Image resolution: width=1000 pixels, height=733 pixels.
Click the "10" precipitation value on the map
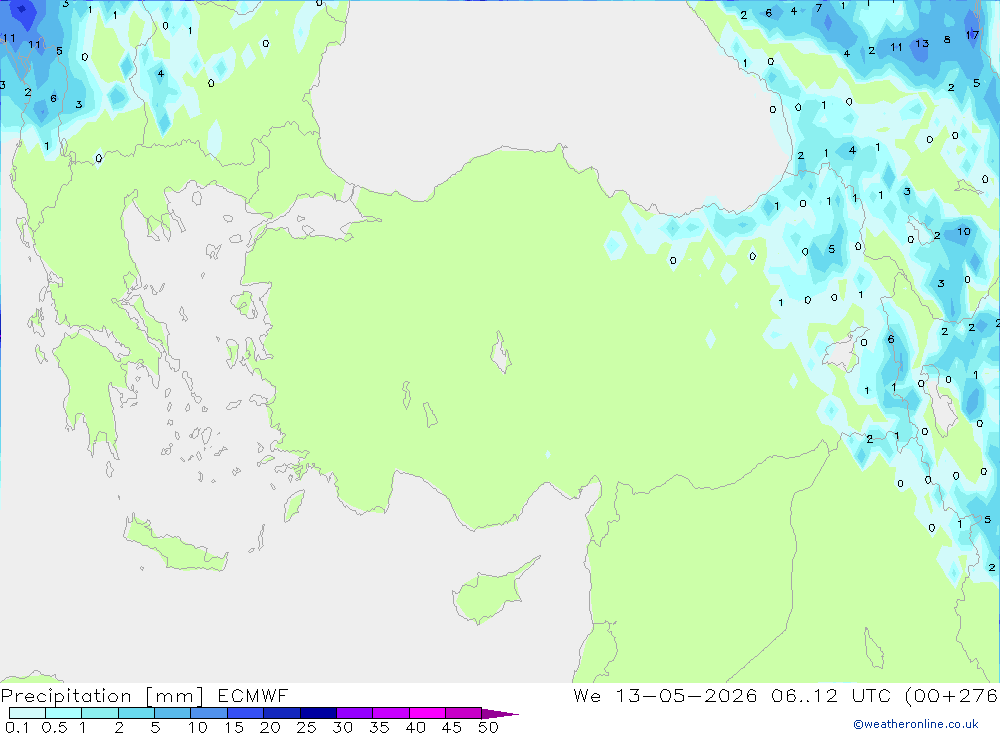pyautogui.click(x=964, y=232)
